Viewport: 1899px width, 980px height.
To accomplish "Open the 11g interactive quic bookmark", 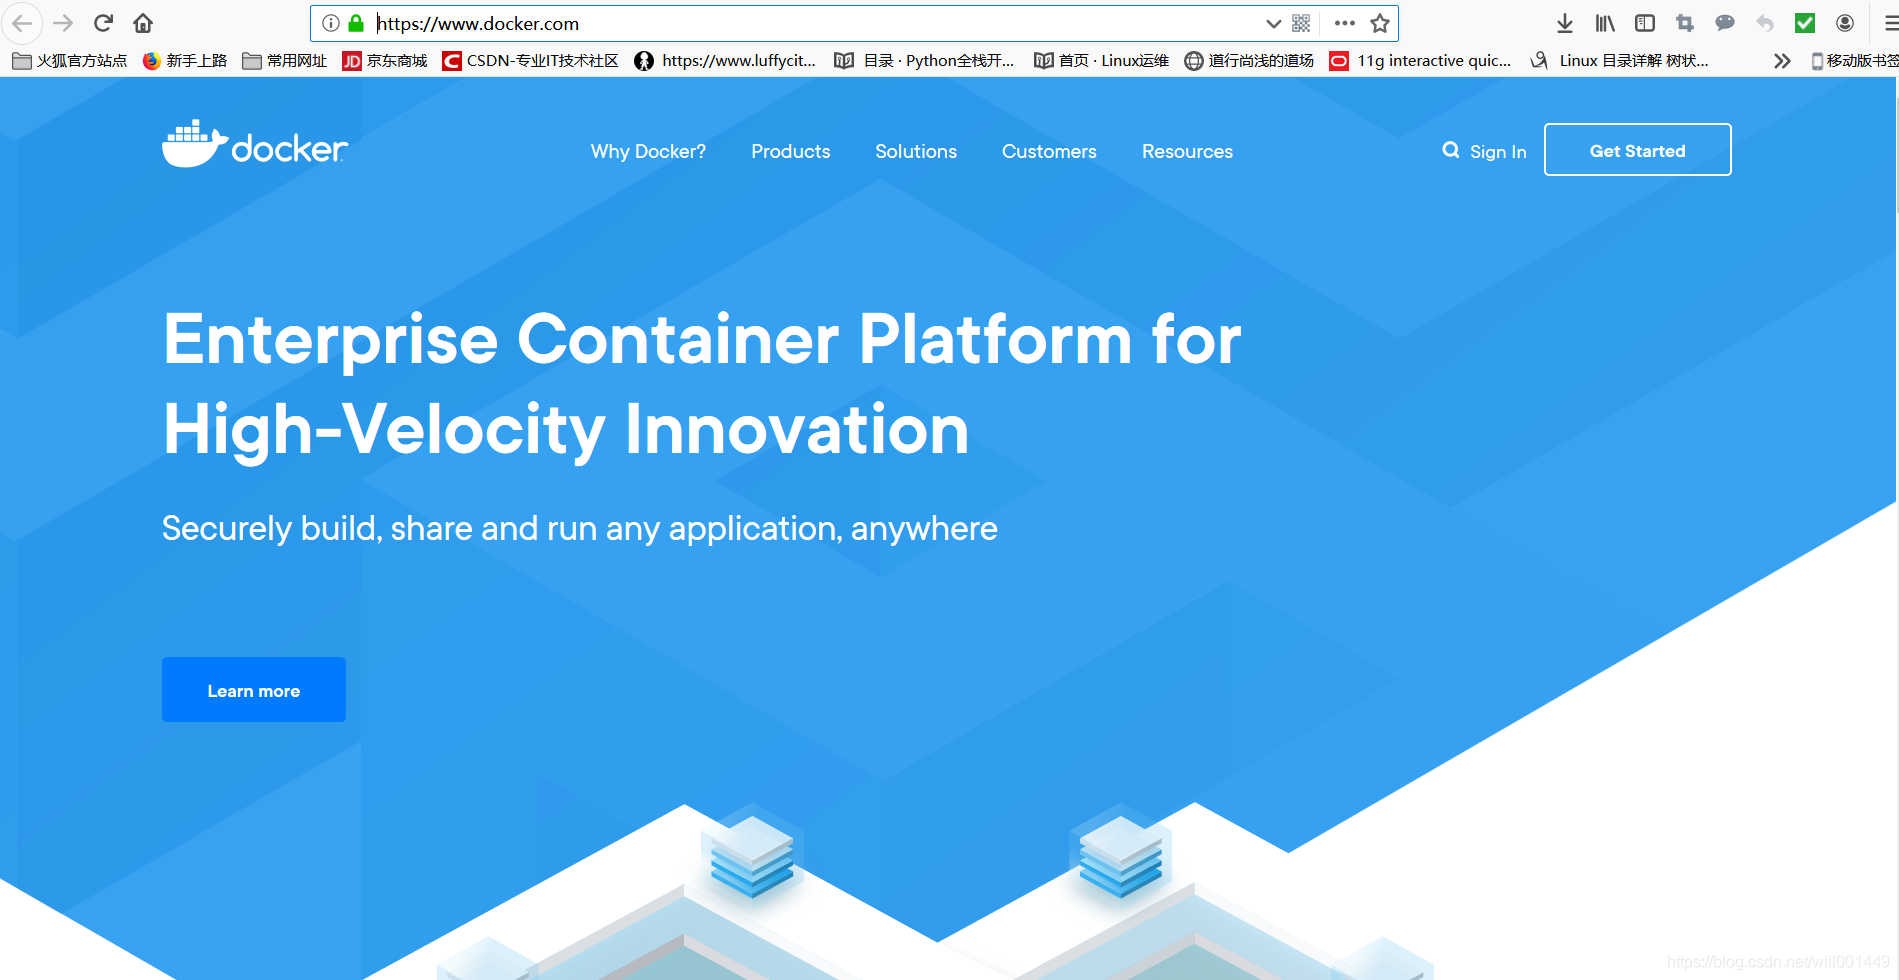I will (x=1420, y=61).
